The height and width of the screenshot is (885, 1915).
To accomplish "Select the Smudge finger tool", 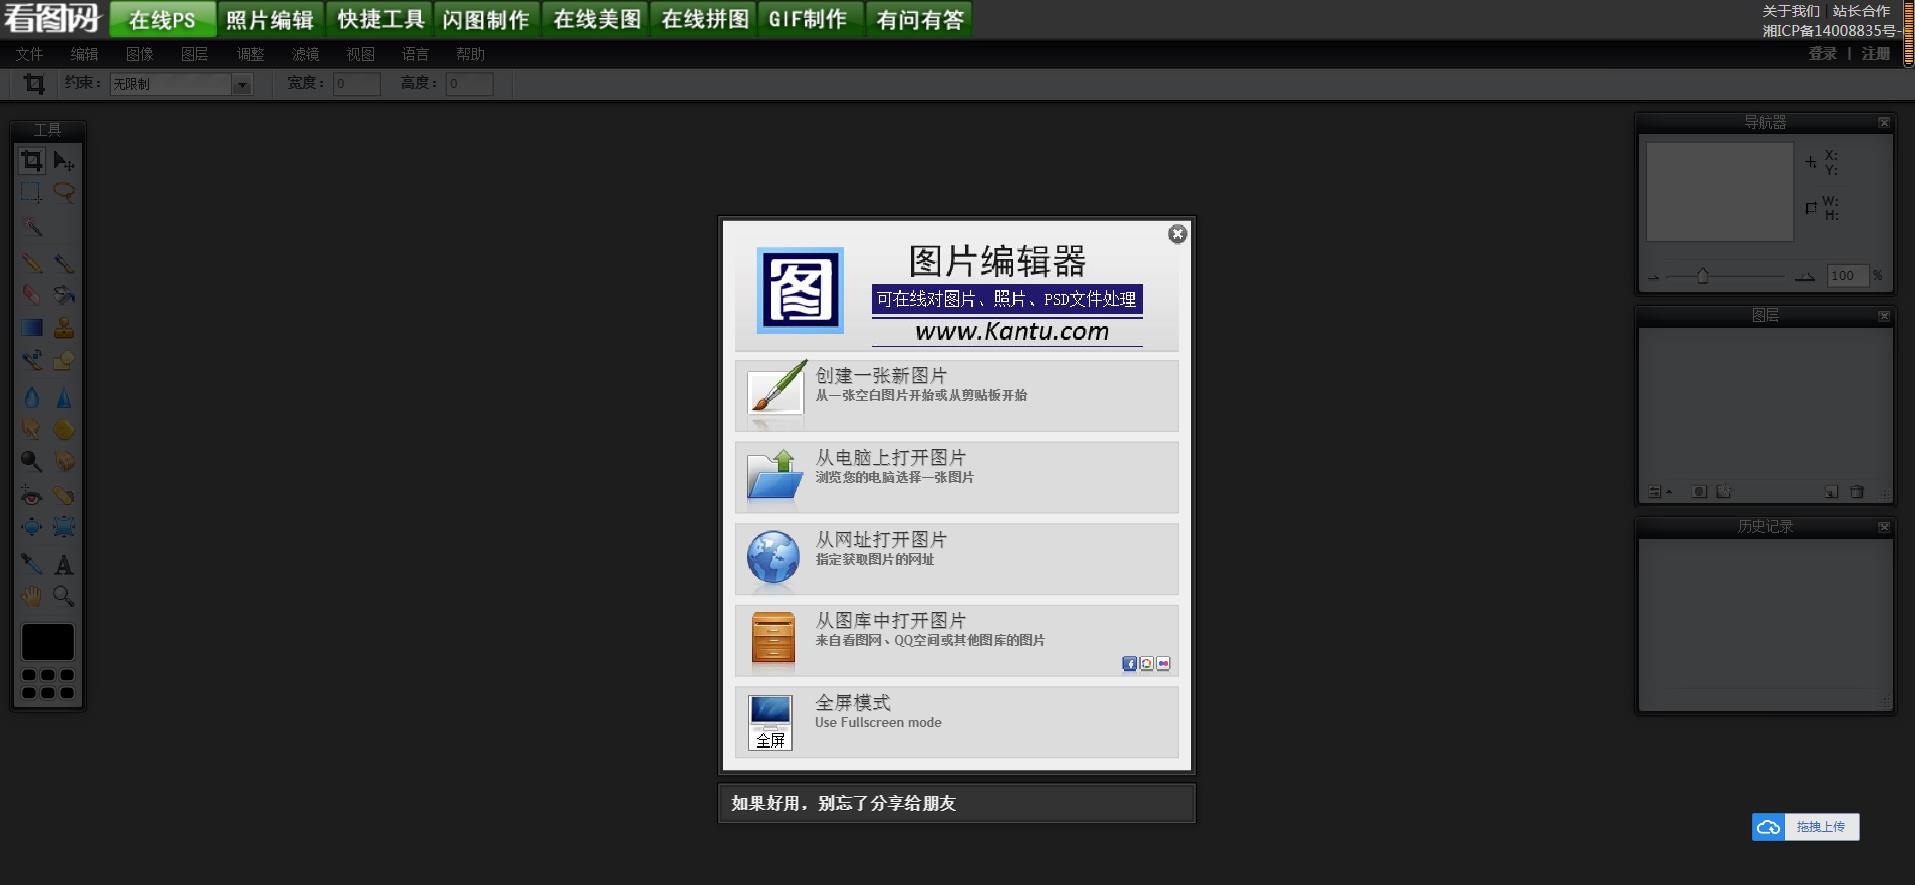I will pos(32,430).
